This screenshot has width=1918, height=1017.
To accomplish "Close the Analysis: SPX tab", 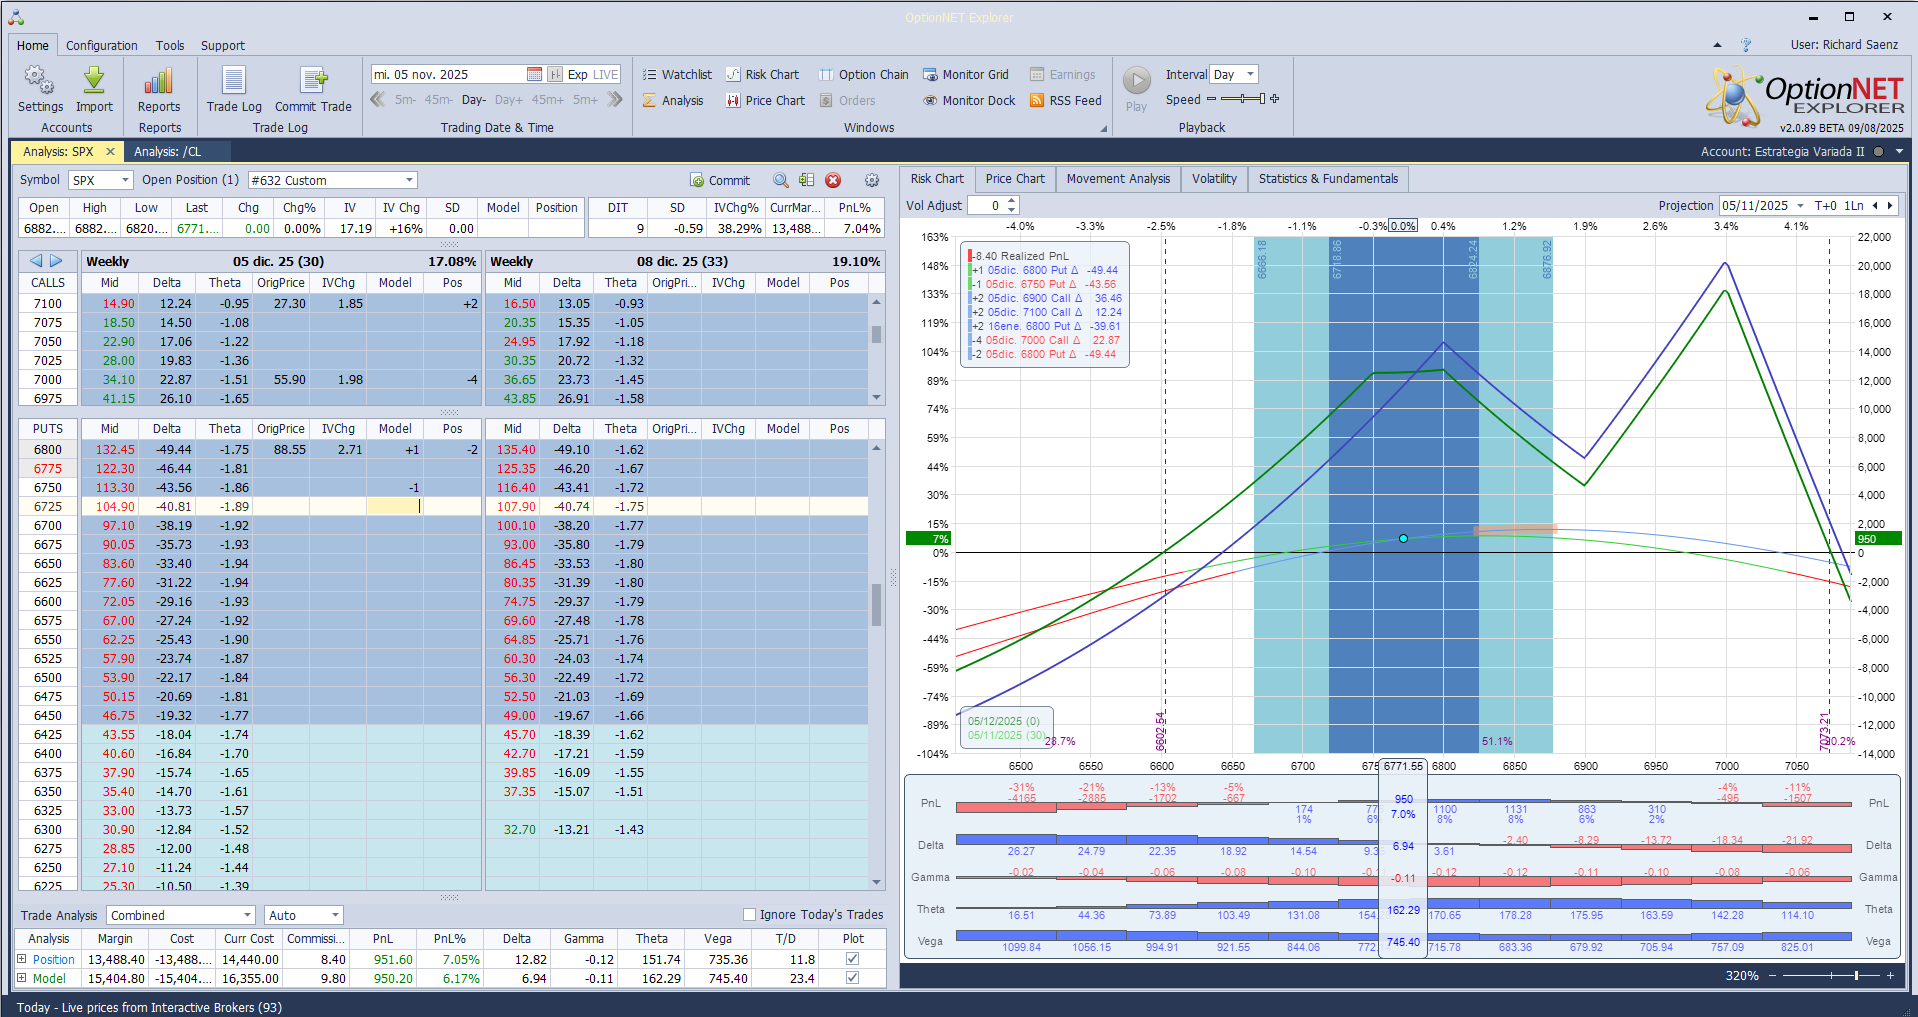I will pos(110,152).
